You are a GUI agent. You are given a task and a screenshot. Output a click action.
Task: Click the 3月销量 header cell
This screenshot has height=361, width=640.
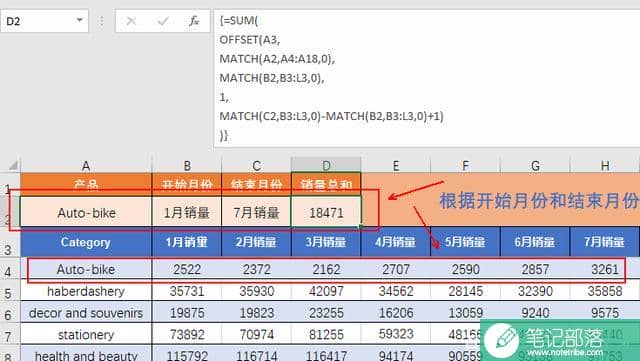pyautogui.click(x=326, y=242)
